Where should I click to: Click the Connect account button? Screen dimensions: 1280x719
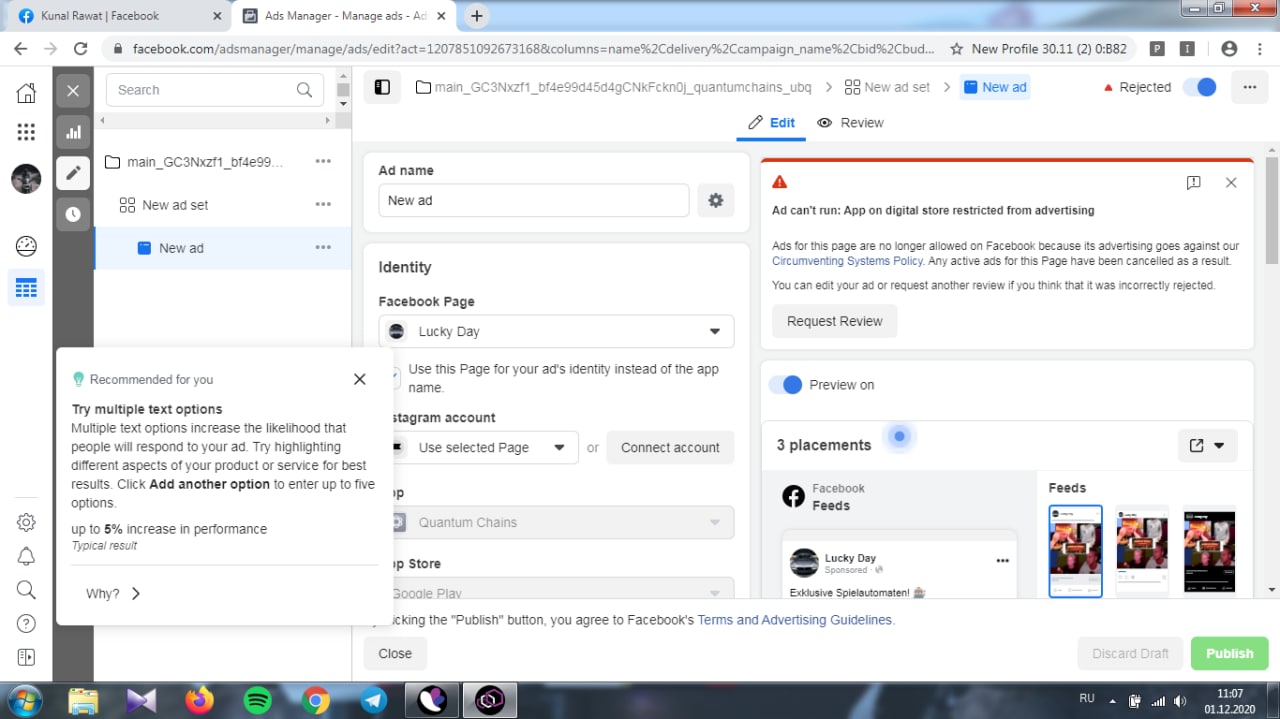point(670,447)
